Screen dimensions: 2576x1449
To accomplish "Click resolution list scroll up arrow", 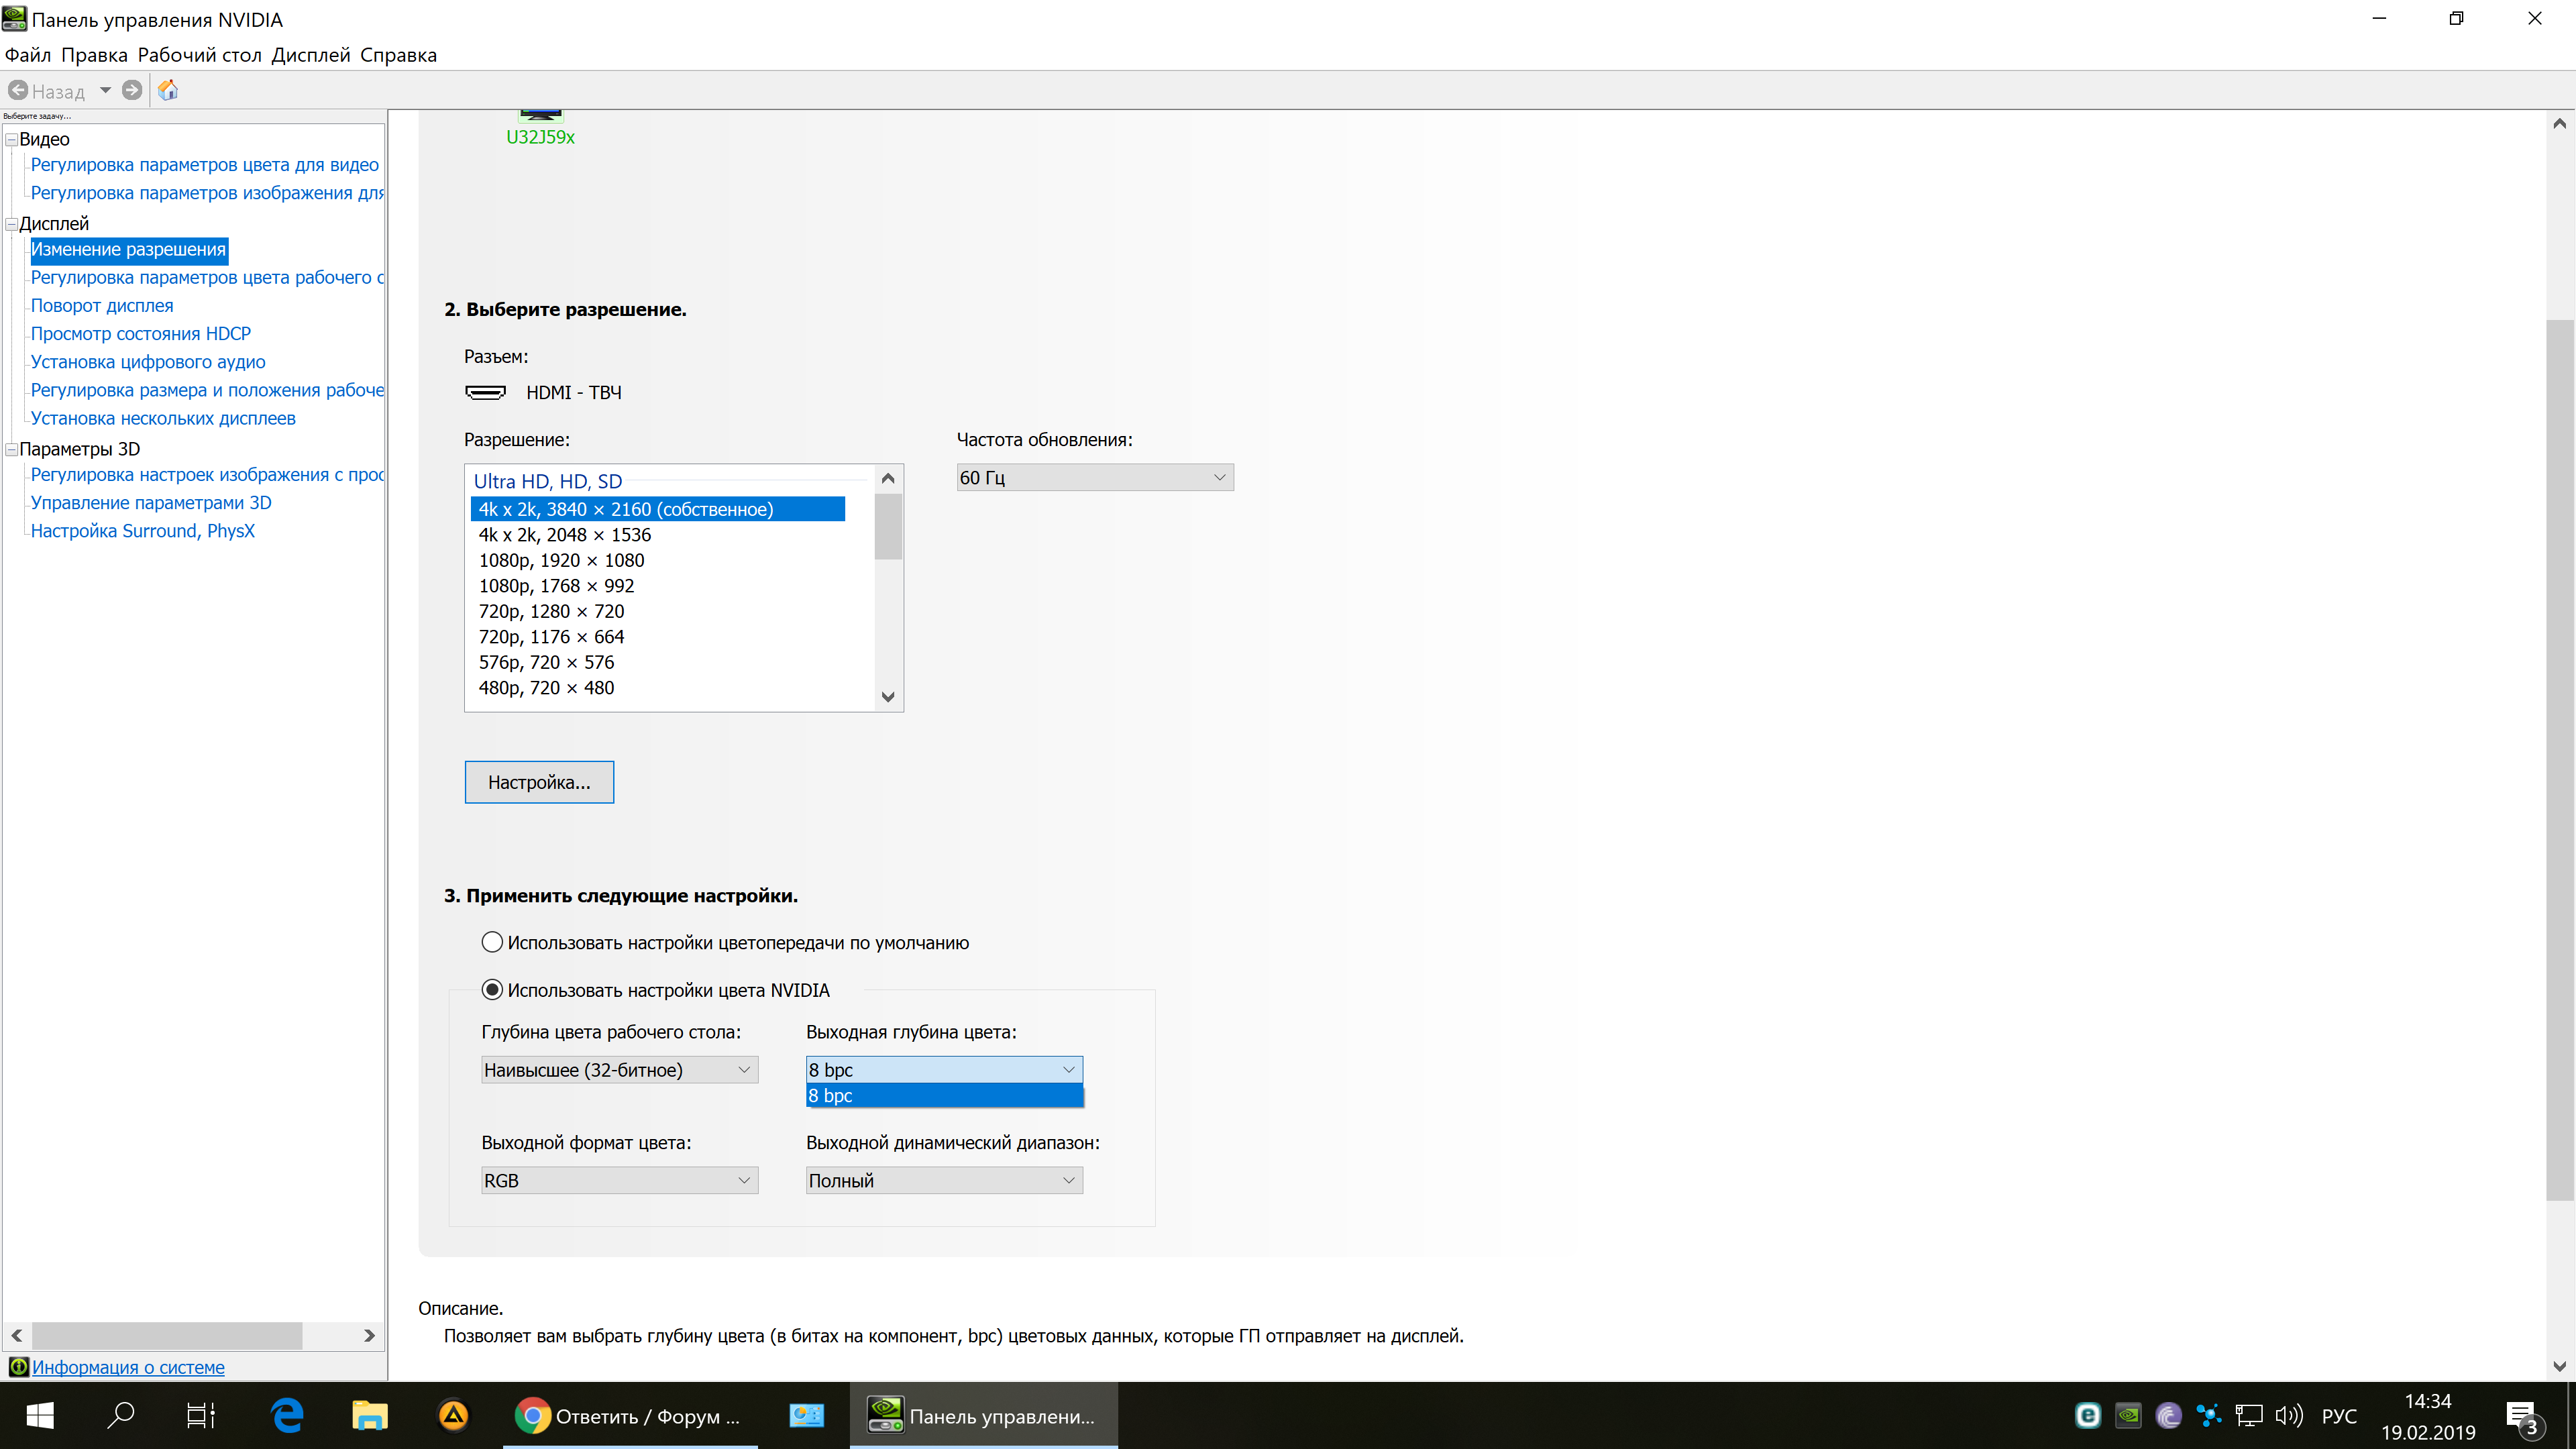I will 888,479.
